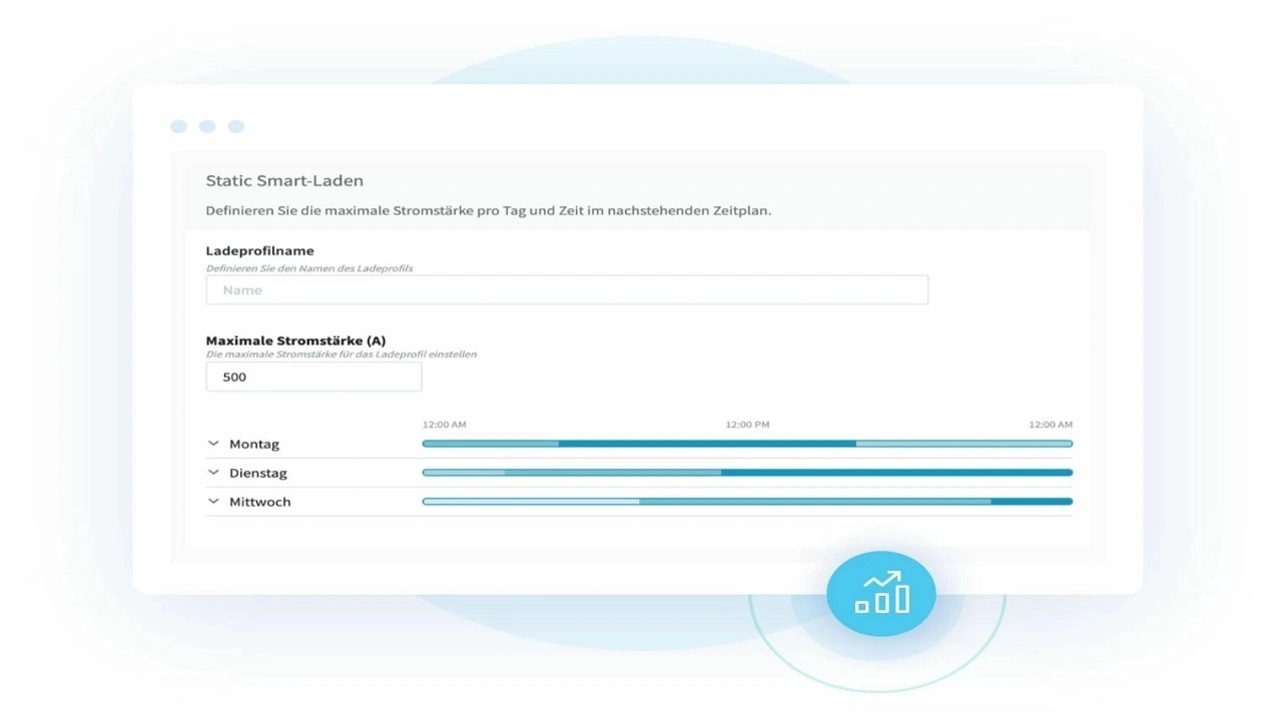Click the pale morning segment of Mittwoch timeline

point(531,502)
